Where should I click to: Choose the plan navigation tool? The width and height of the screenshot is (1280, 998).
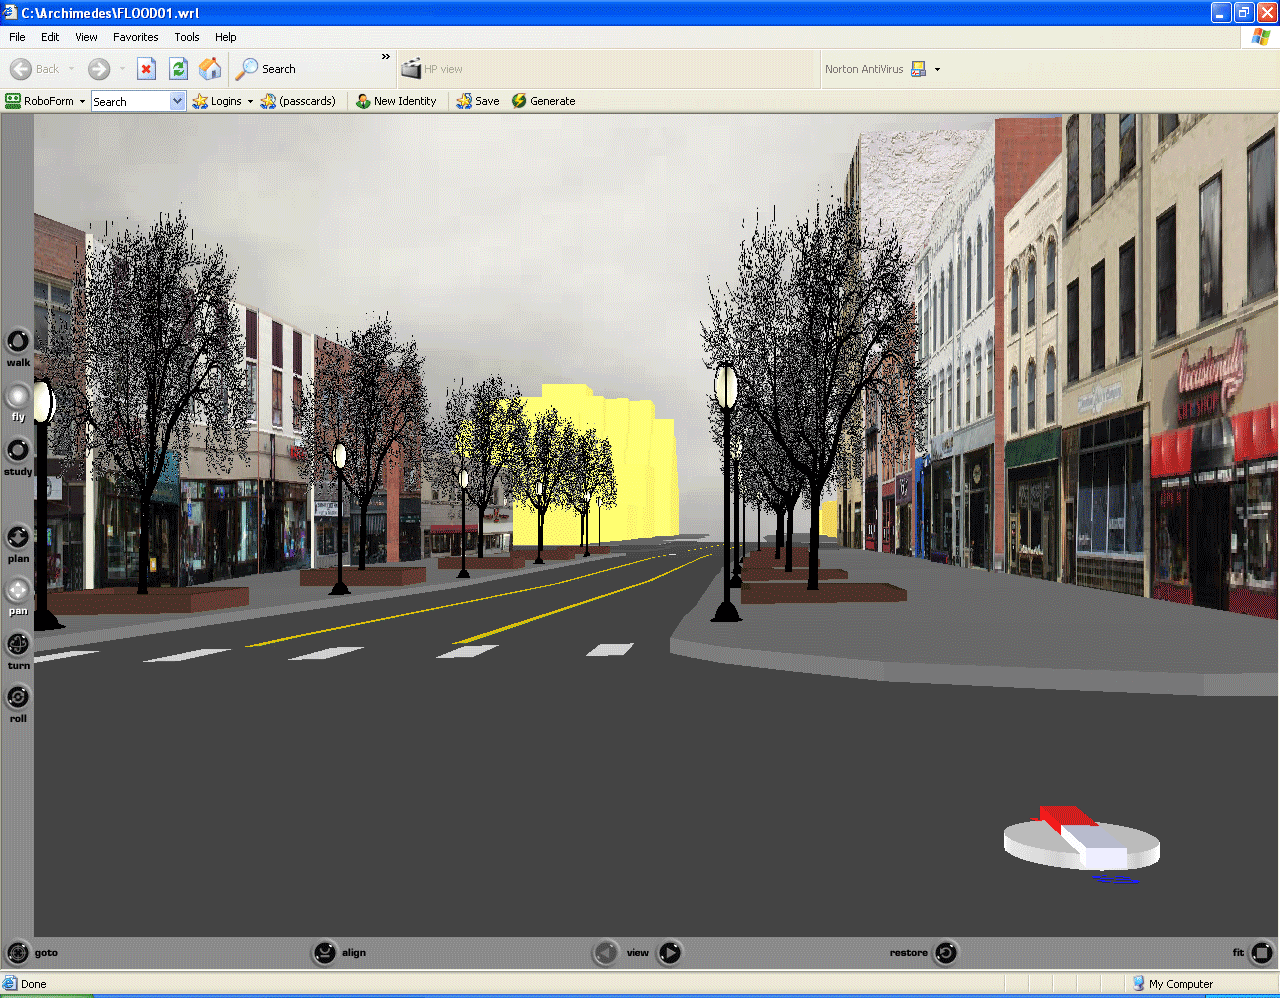click(18, 538)
